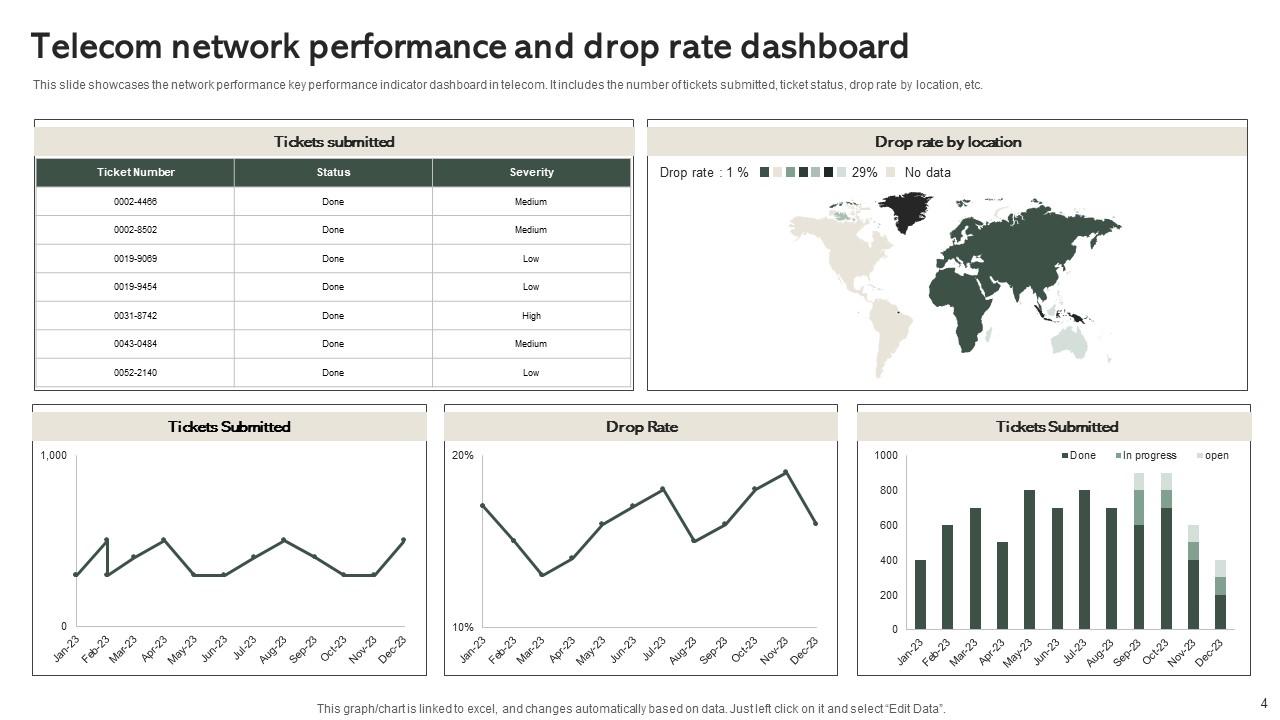The image size is (1280, 720).
Task: Click the Severity column header
Action: tap(531, 172)
